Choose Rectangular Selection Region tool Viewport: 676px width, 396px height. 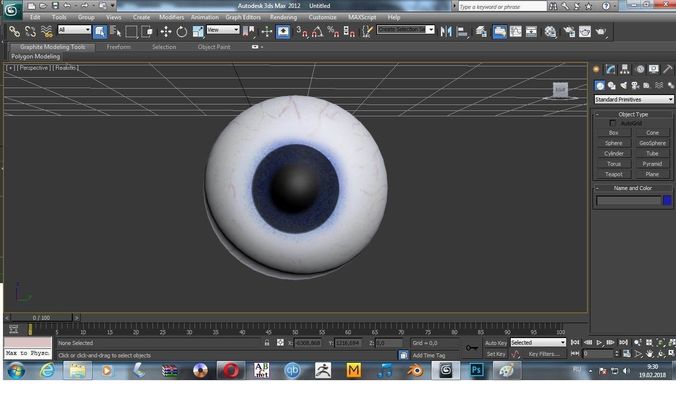(x=131, y=31)
